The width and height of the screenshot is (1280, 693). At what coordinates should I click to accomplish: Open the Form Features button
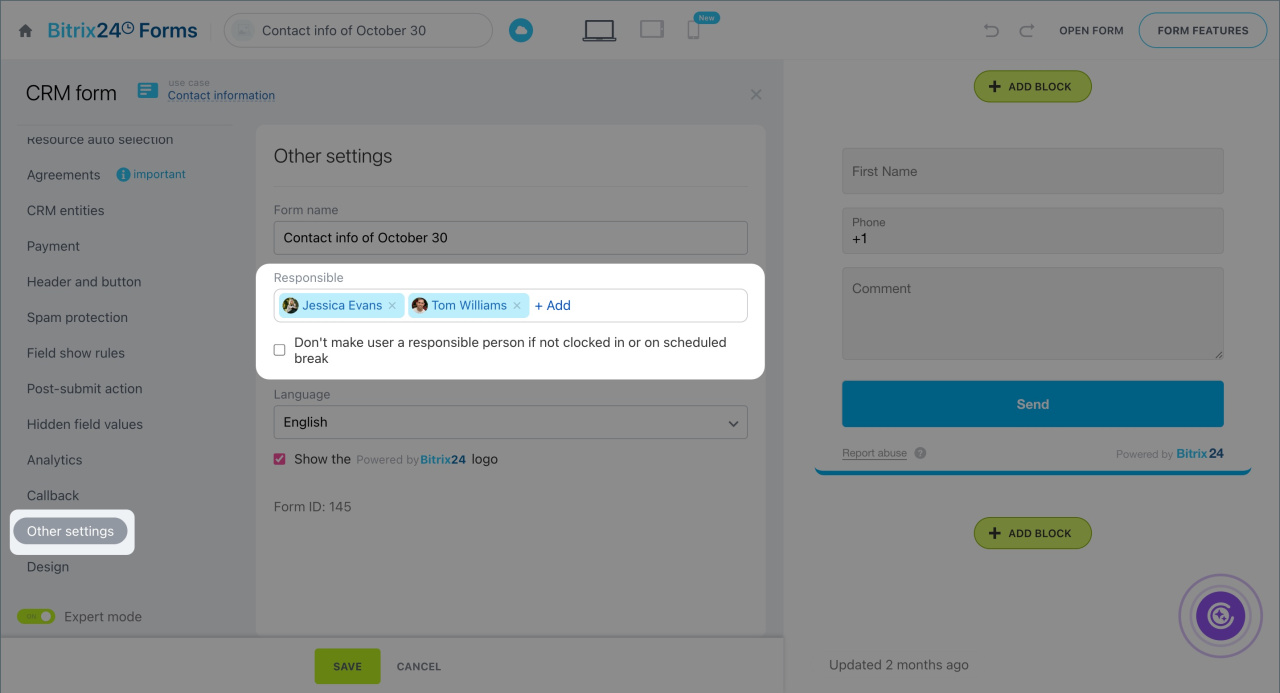(1202, 31)
